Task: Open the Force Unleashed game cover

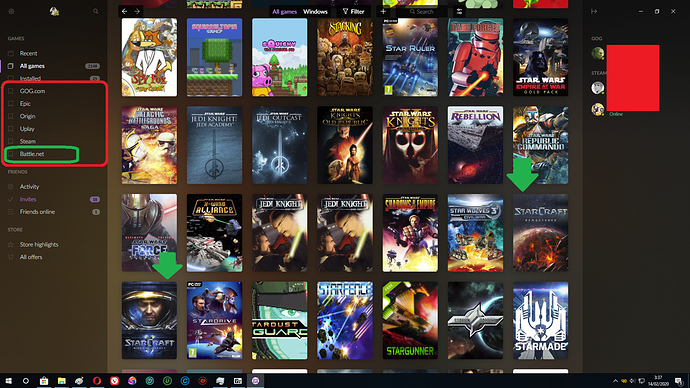Action: (149, 233)
